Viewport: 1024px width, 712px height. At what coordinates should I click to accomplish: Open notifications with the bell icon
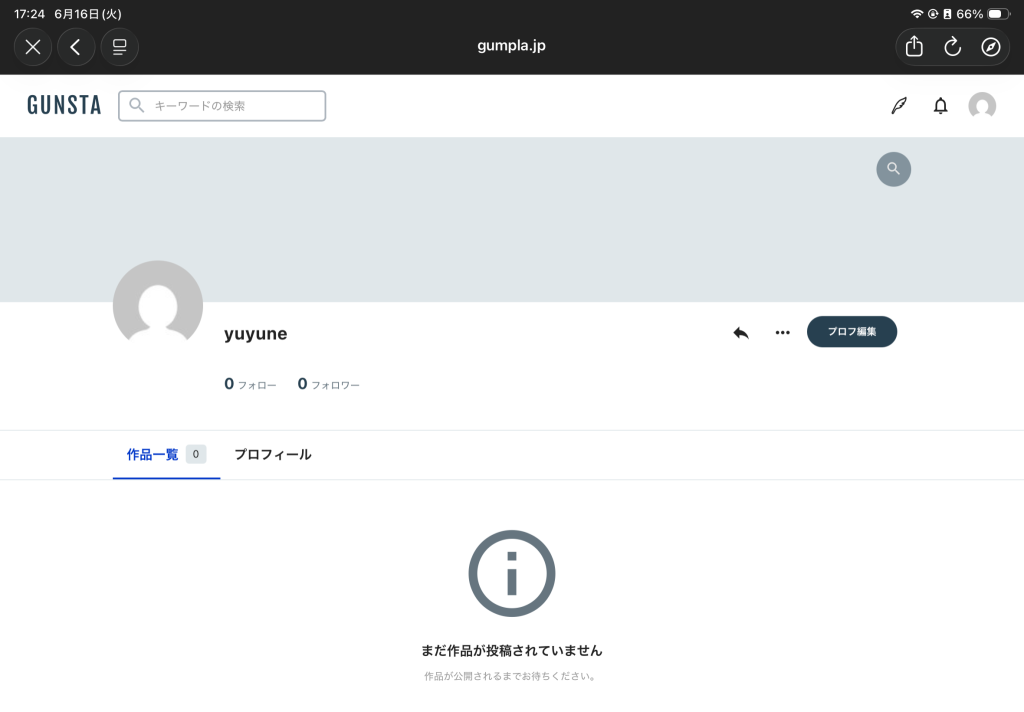[940, 106]
